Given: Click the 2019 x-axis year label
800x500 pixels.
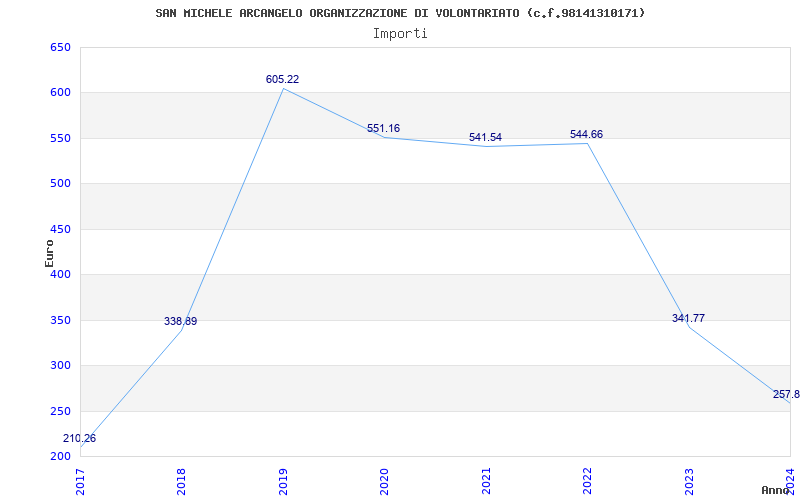Looking at the screenshot, I should coord(283,481).
